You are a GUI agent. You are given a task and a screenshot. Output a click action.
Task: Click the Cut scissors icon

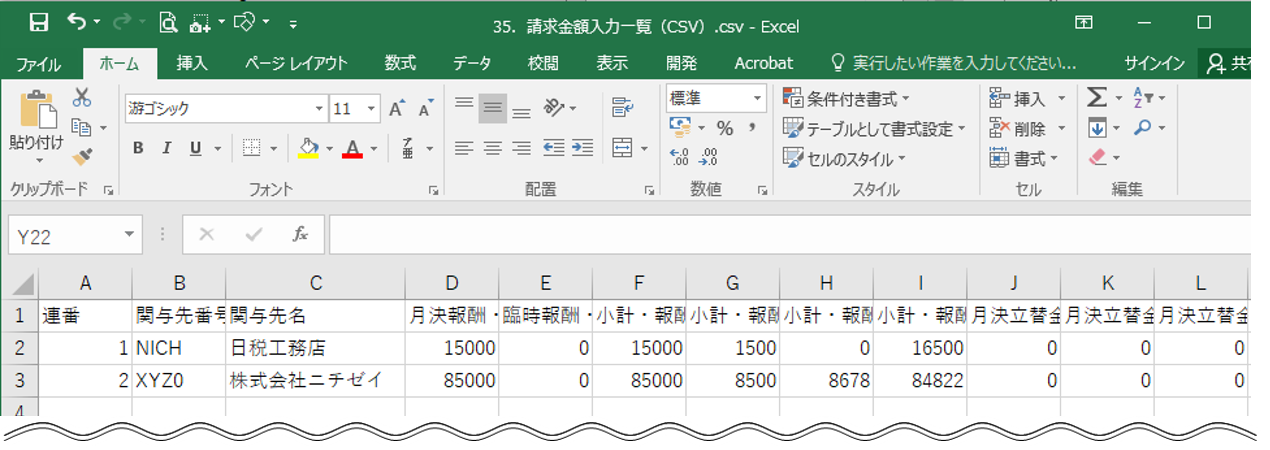(x=82, y=97)
